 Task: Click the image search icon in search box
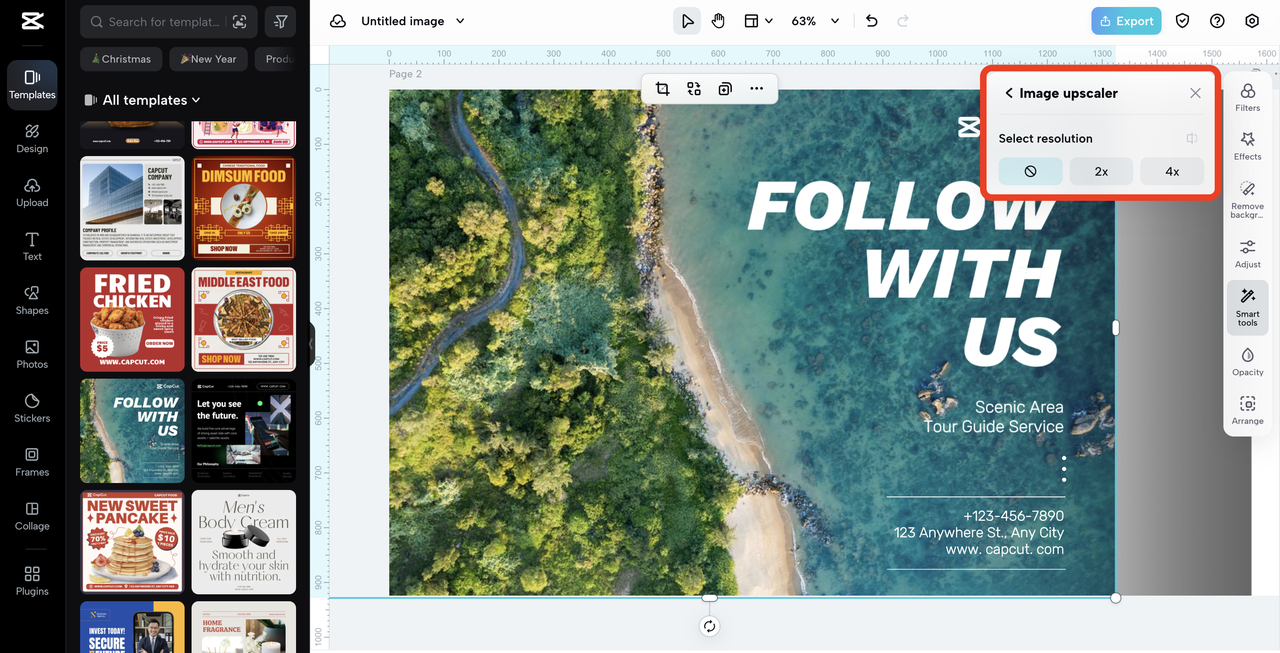pyautogui.click(x=239, y=21)
